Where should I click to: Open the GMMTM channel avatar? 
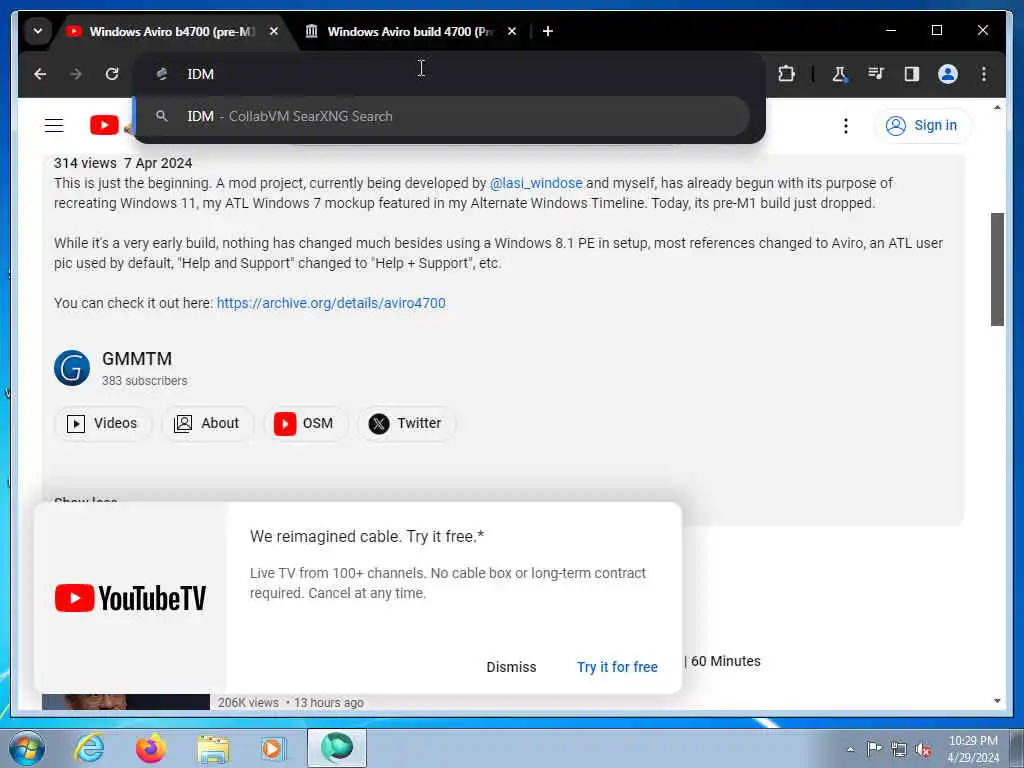coord(72,368)
